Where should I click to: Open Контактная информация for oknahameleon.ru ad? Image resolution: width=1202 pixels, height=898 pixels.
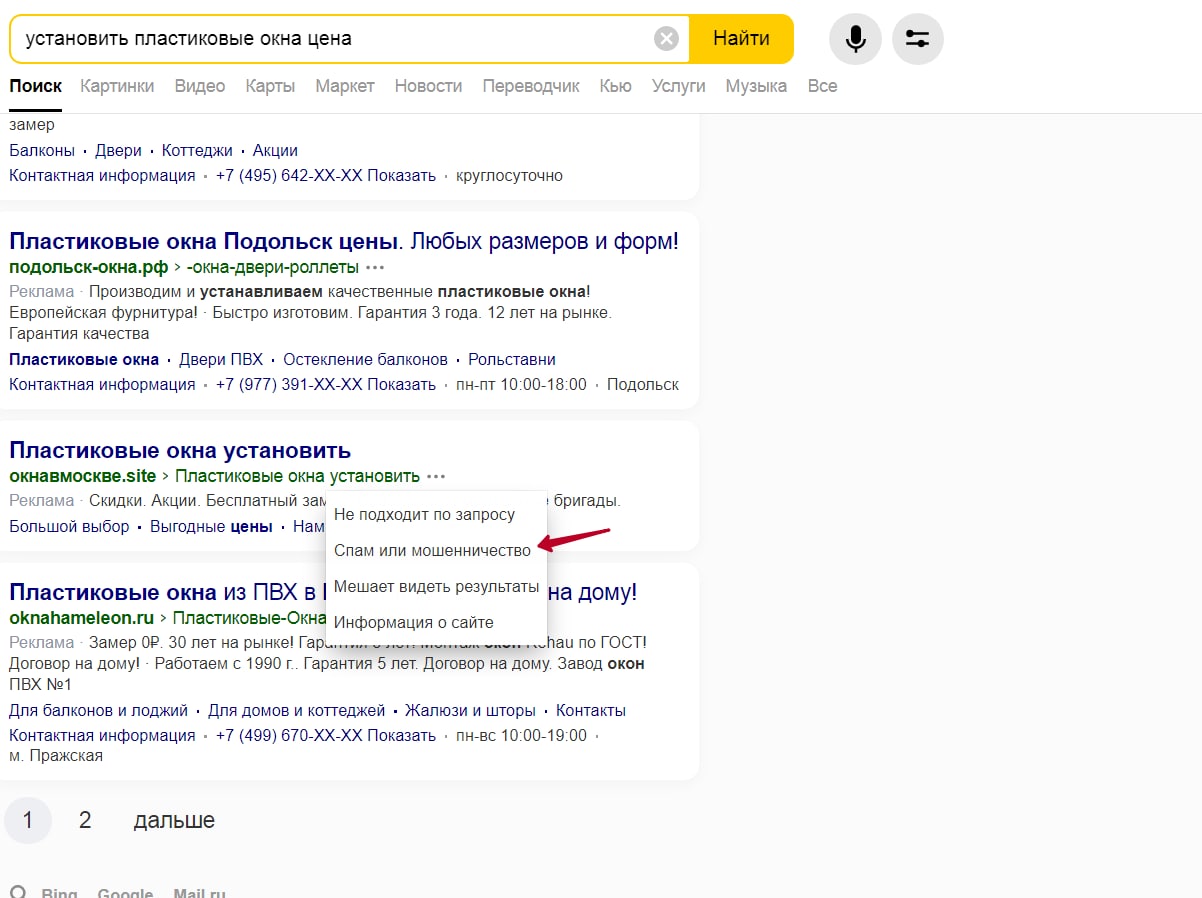click(x=102, y=736)
